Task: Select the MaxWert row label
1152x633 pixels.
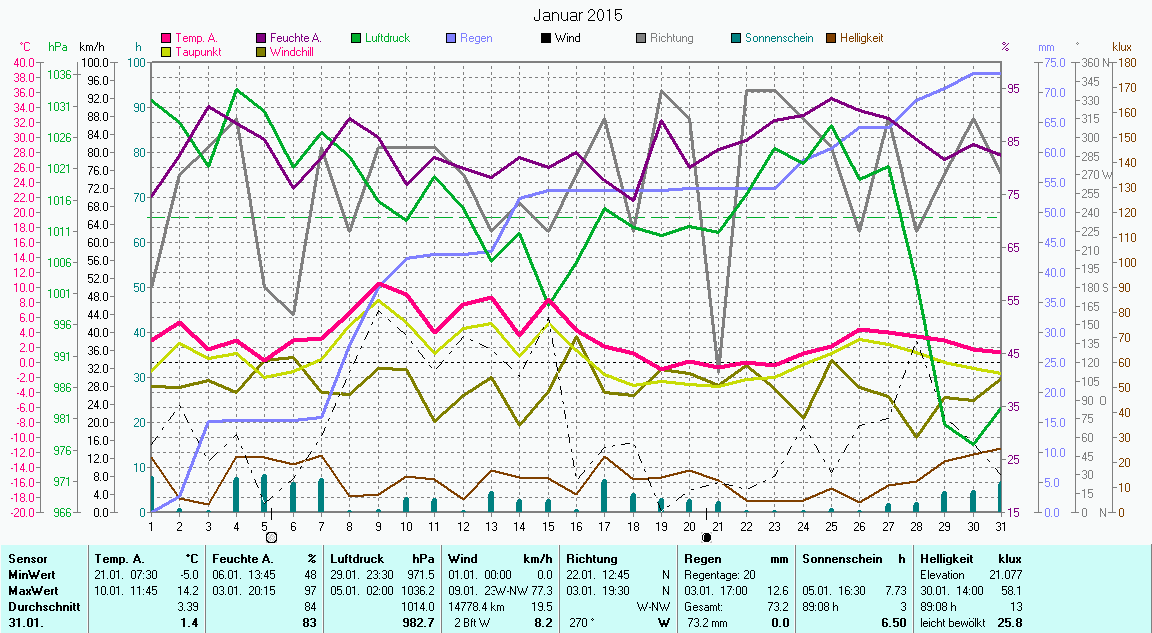Action: (x=31, y=591)
